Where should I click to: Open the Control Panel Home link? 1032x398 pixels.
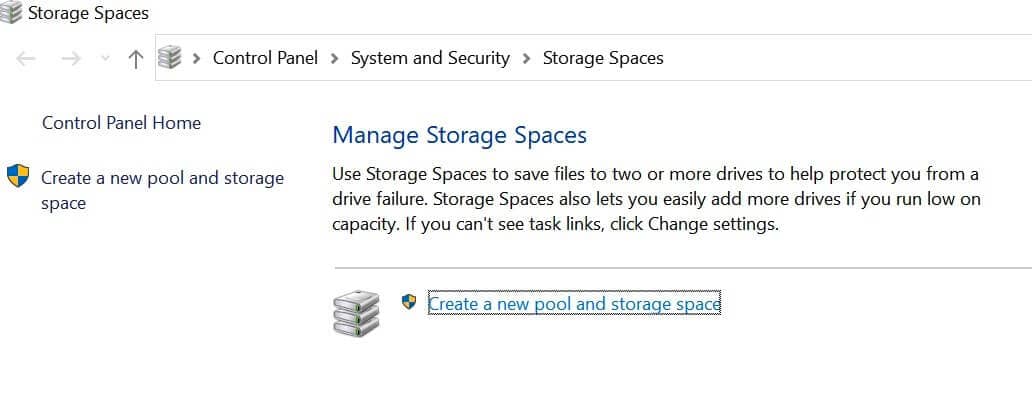tap(122, 123)
